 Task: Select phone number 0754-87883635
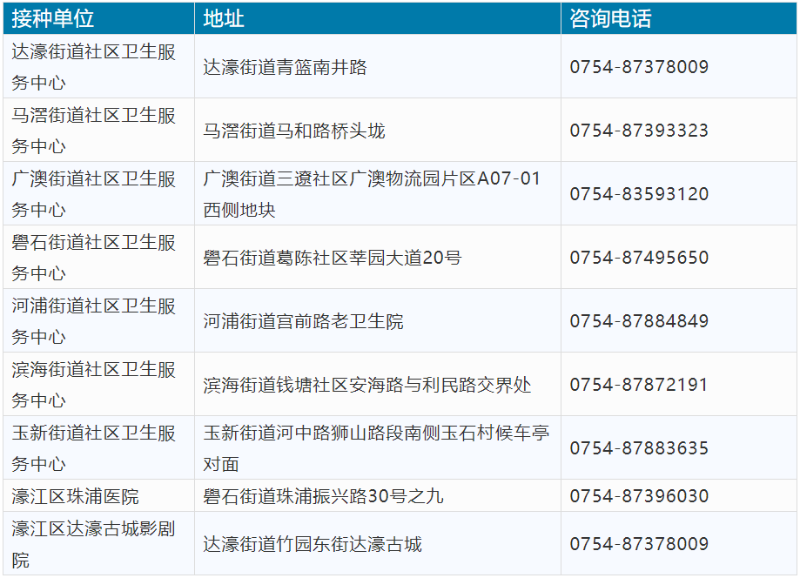pyautogui.click(x=639, y=448)
